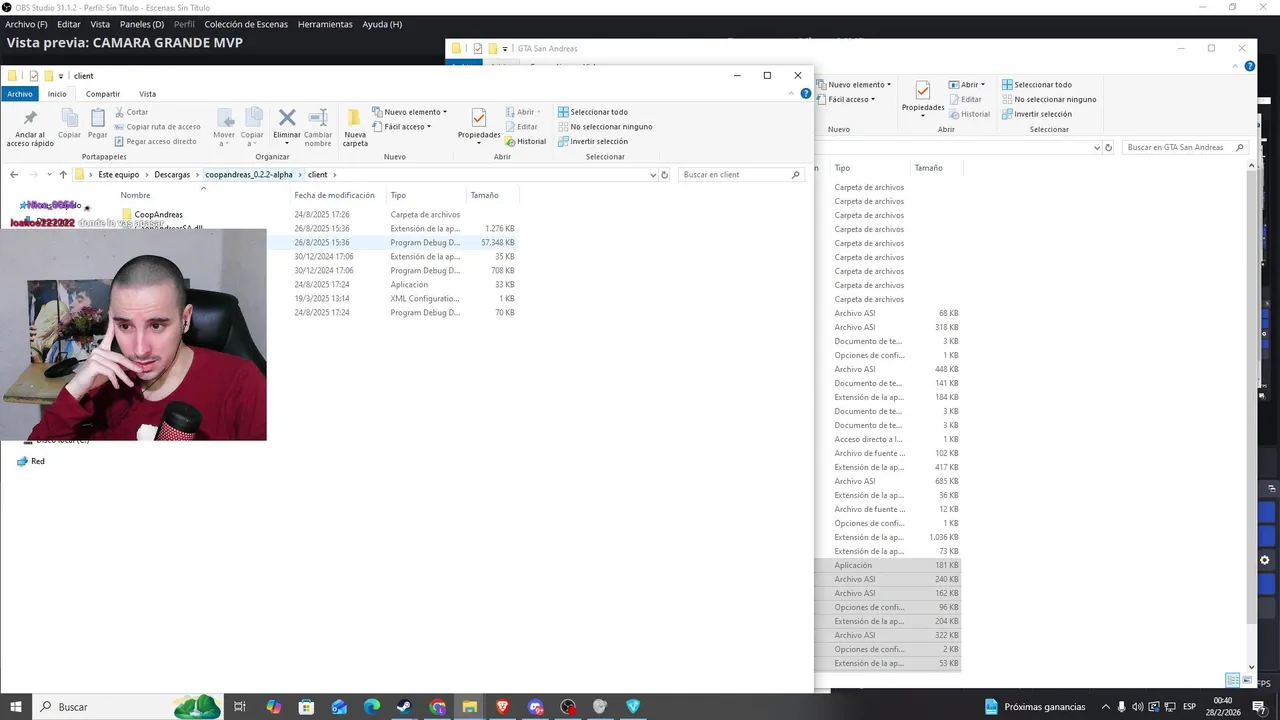Switch to the Compartir ribbon tab
The image size is (1280, 720).
coord(103,94)
